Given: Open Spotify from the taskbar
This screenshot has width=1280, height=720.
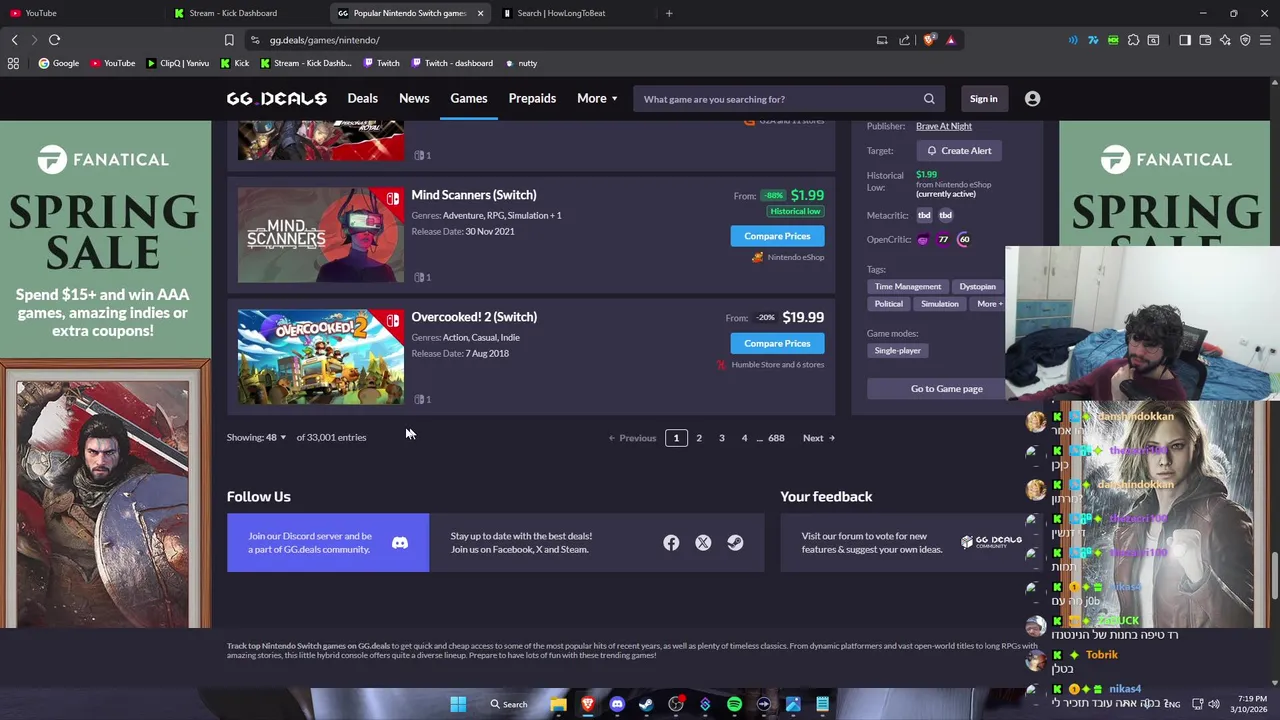Looking at the screenshot, I should point(735,704).
